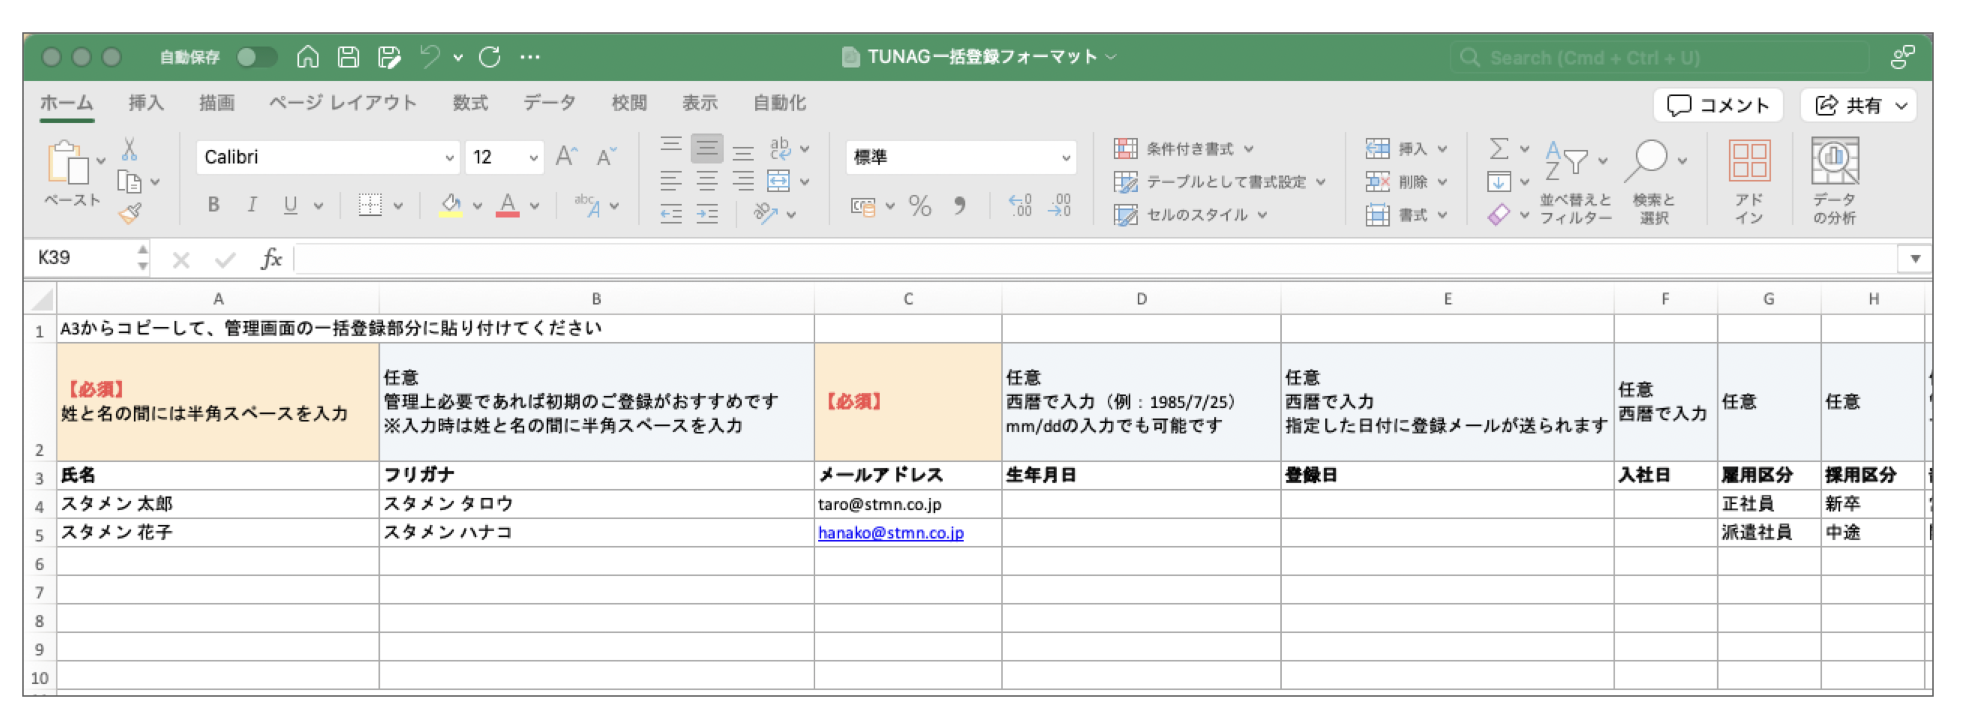Open the 挿入 ribbon tab
The height and width of the screenshot is (722, 1966).
tap(146, 103)
